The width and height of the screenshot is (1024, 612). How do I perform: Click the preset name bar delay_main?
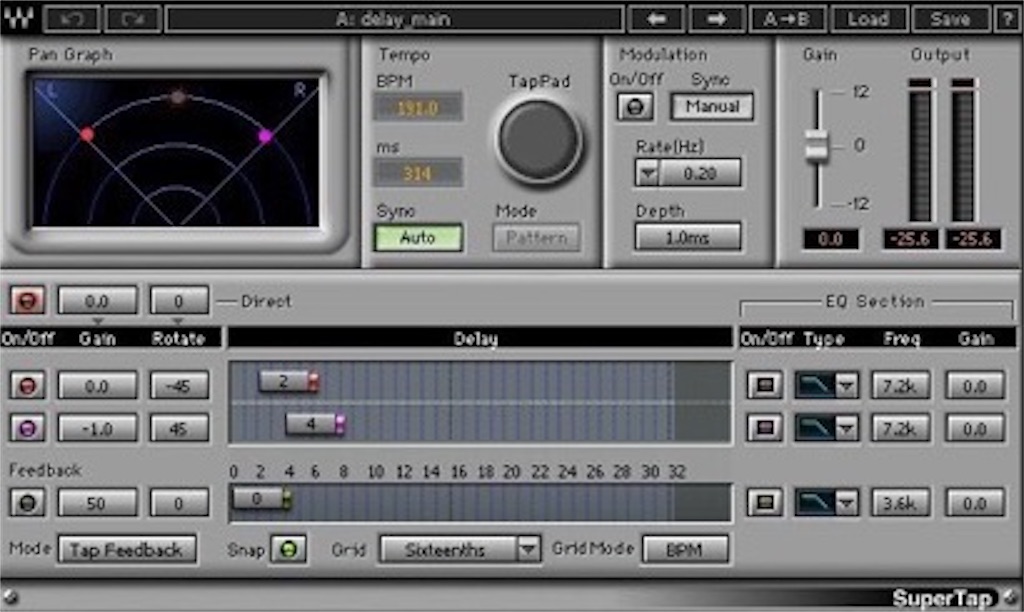tap(394, 19)
